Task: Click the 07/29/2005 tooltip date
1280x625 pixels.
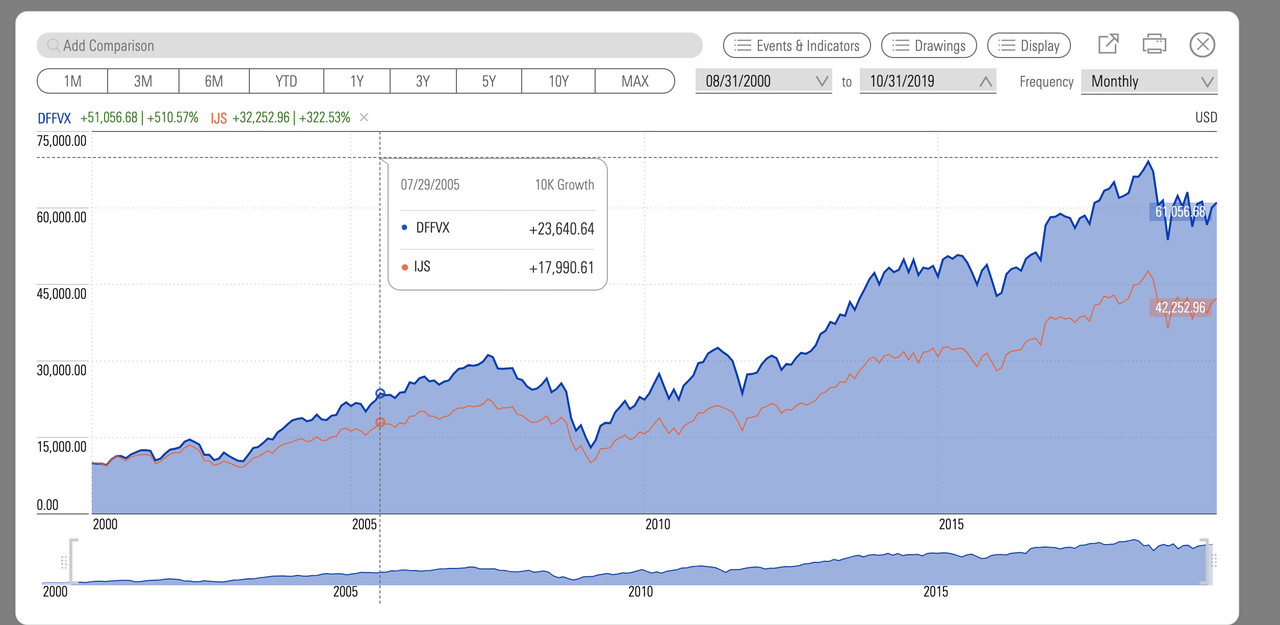Action: [x=430, y=185]
